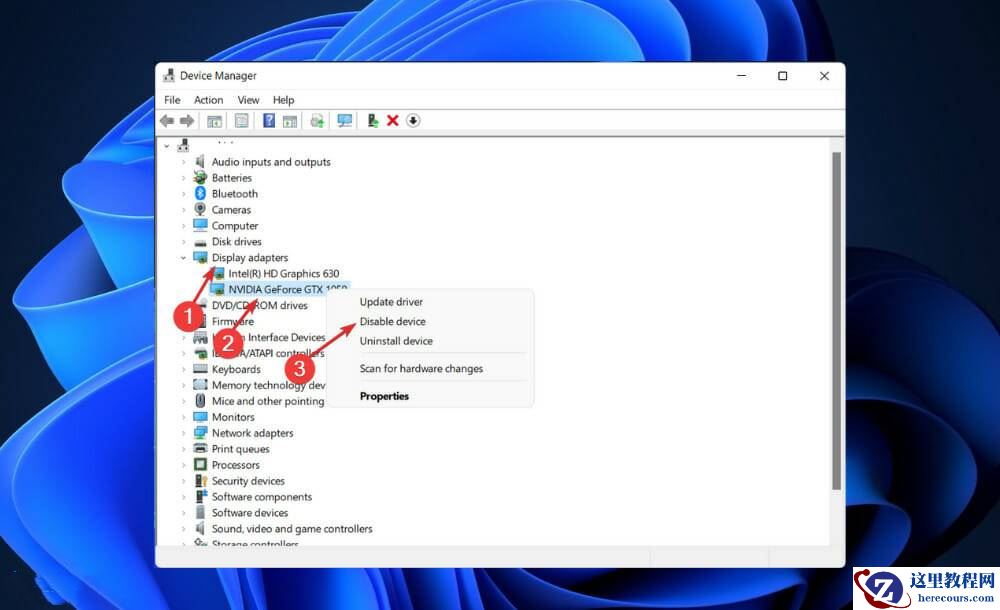Expand the Batteries category
Viewport: 1000px width, 610px height.
(x=184, y=177)
